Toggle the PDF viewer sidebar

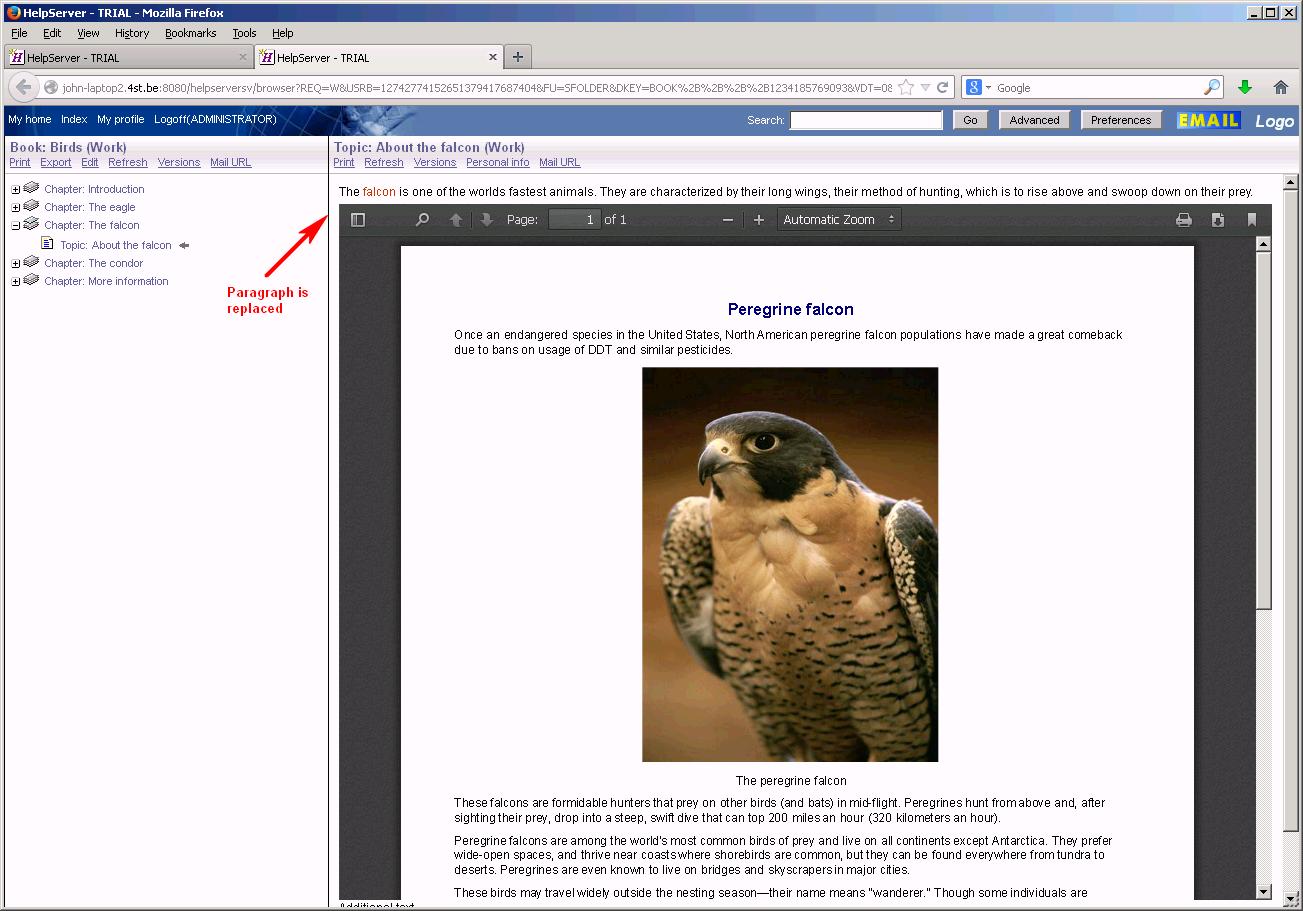[358, 220]
